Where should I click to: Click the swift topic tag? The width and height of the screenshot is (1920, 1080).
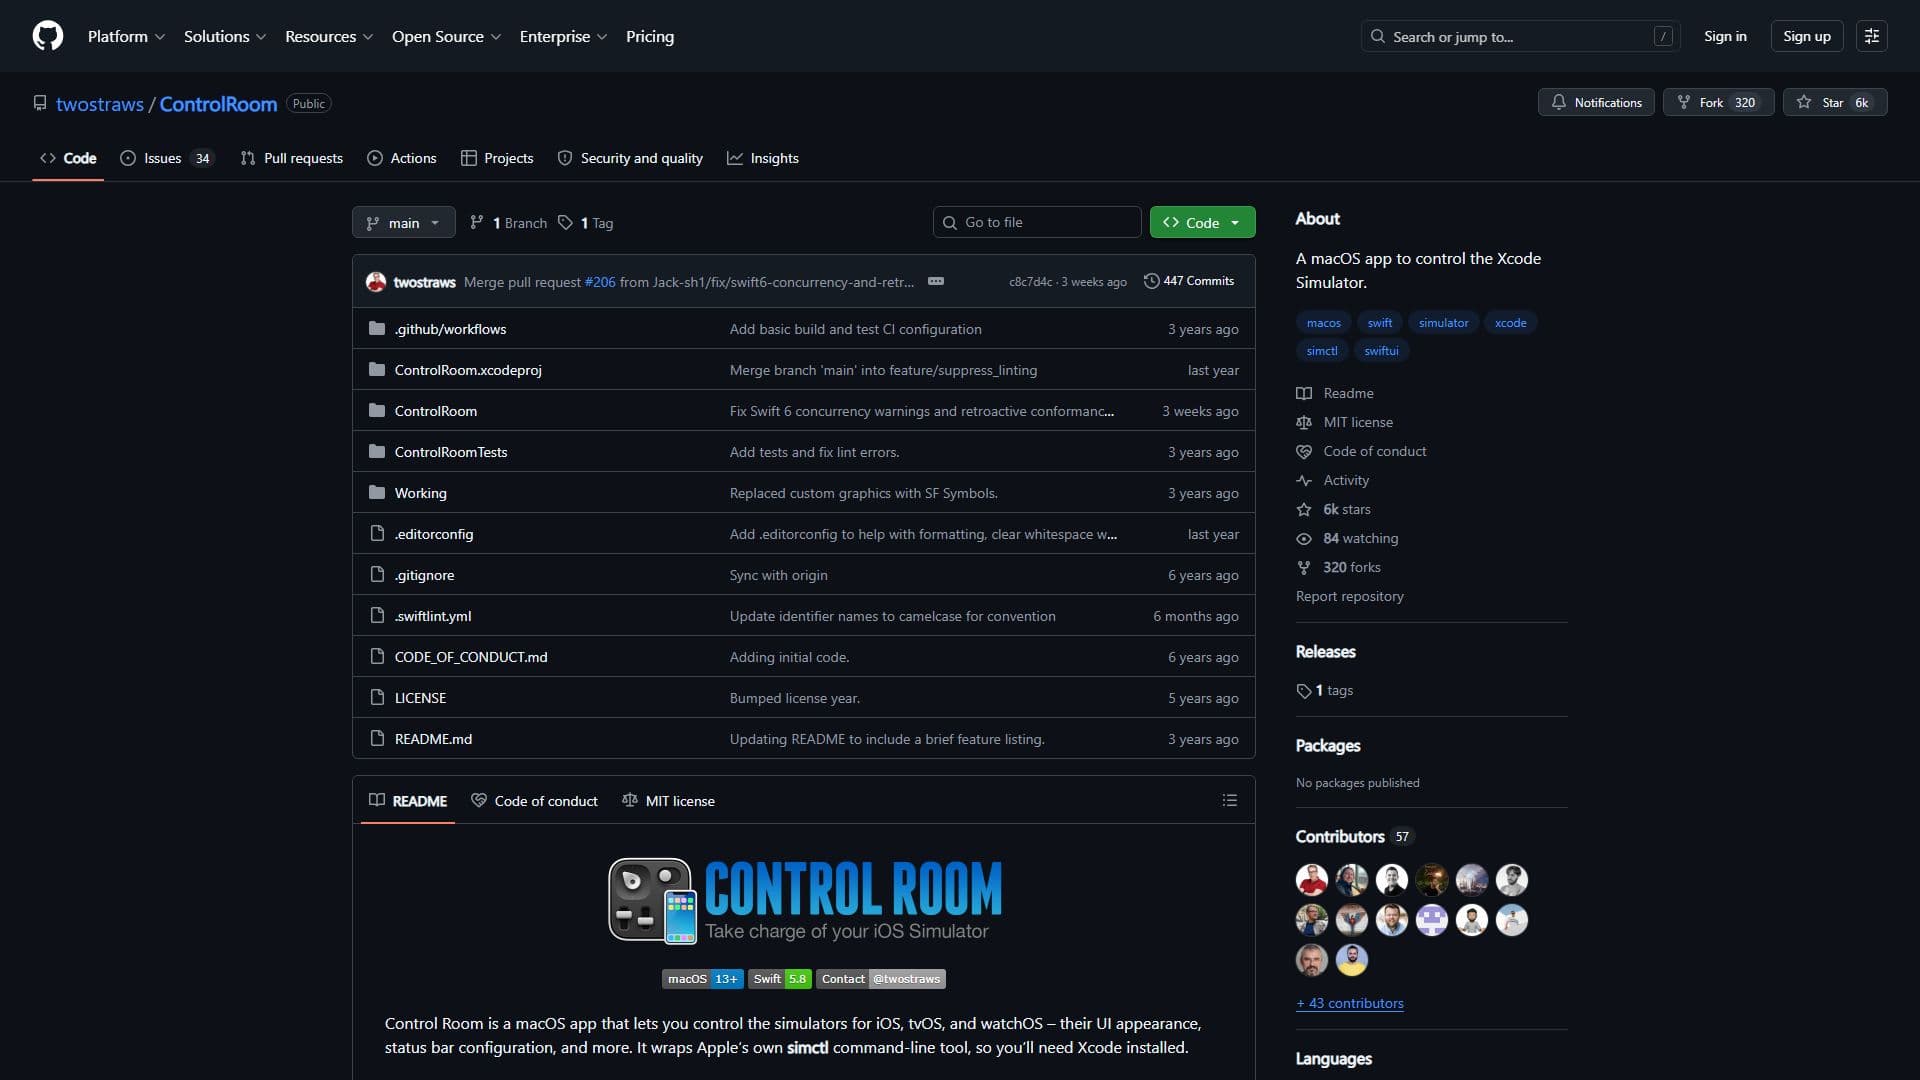pyautogui.click(x=1379, y=322)
